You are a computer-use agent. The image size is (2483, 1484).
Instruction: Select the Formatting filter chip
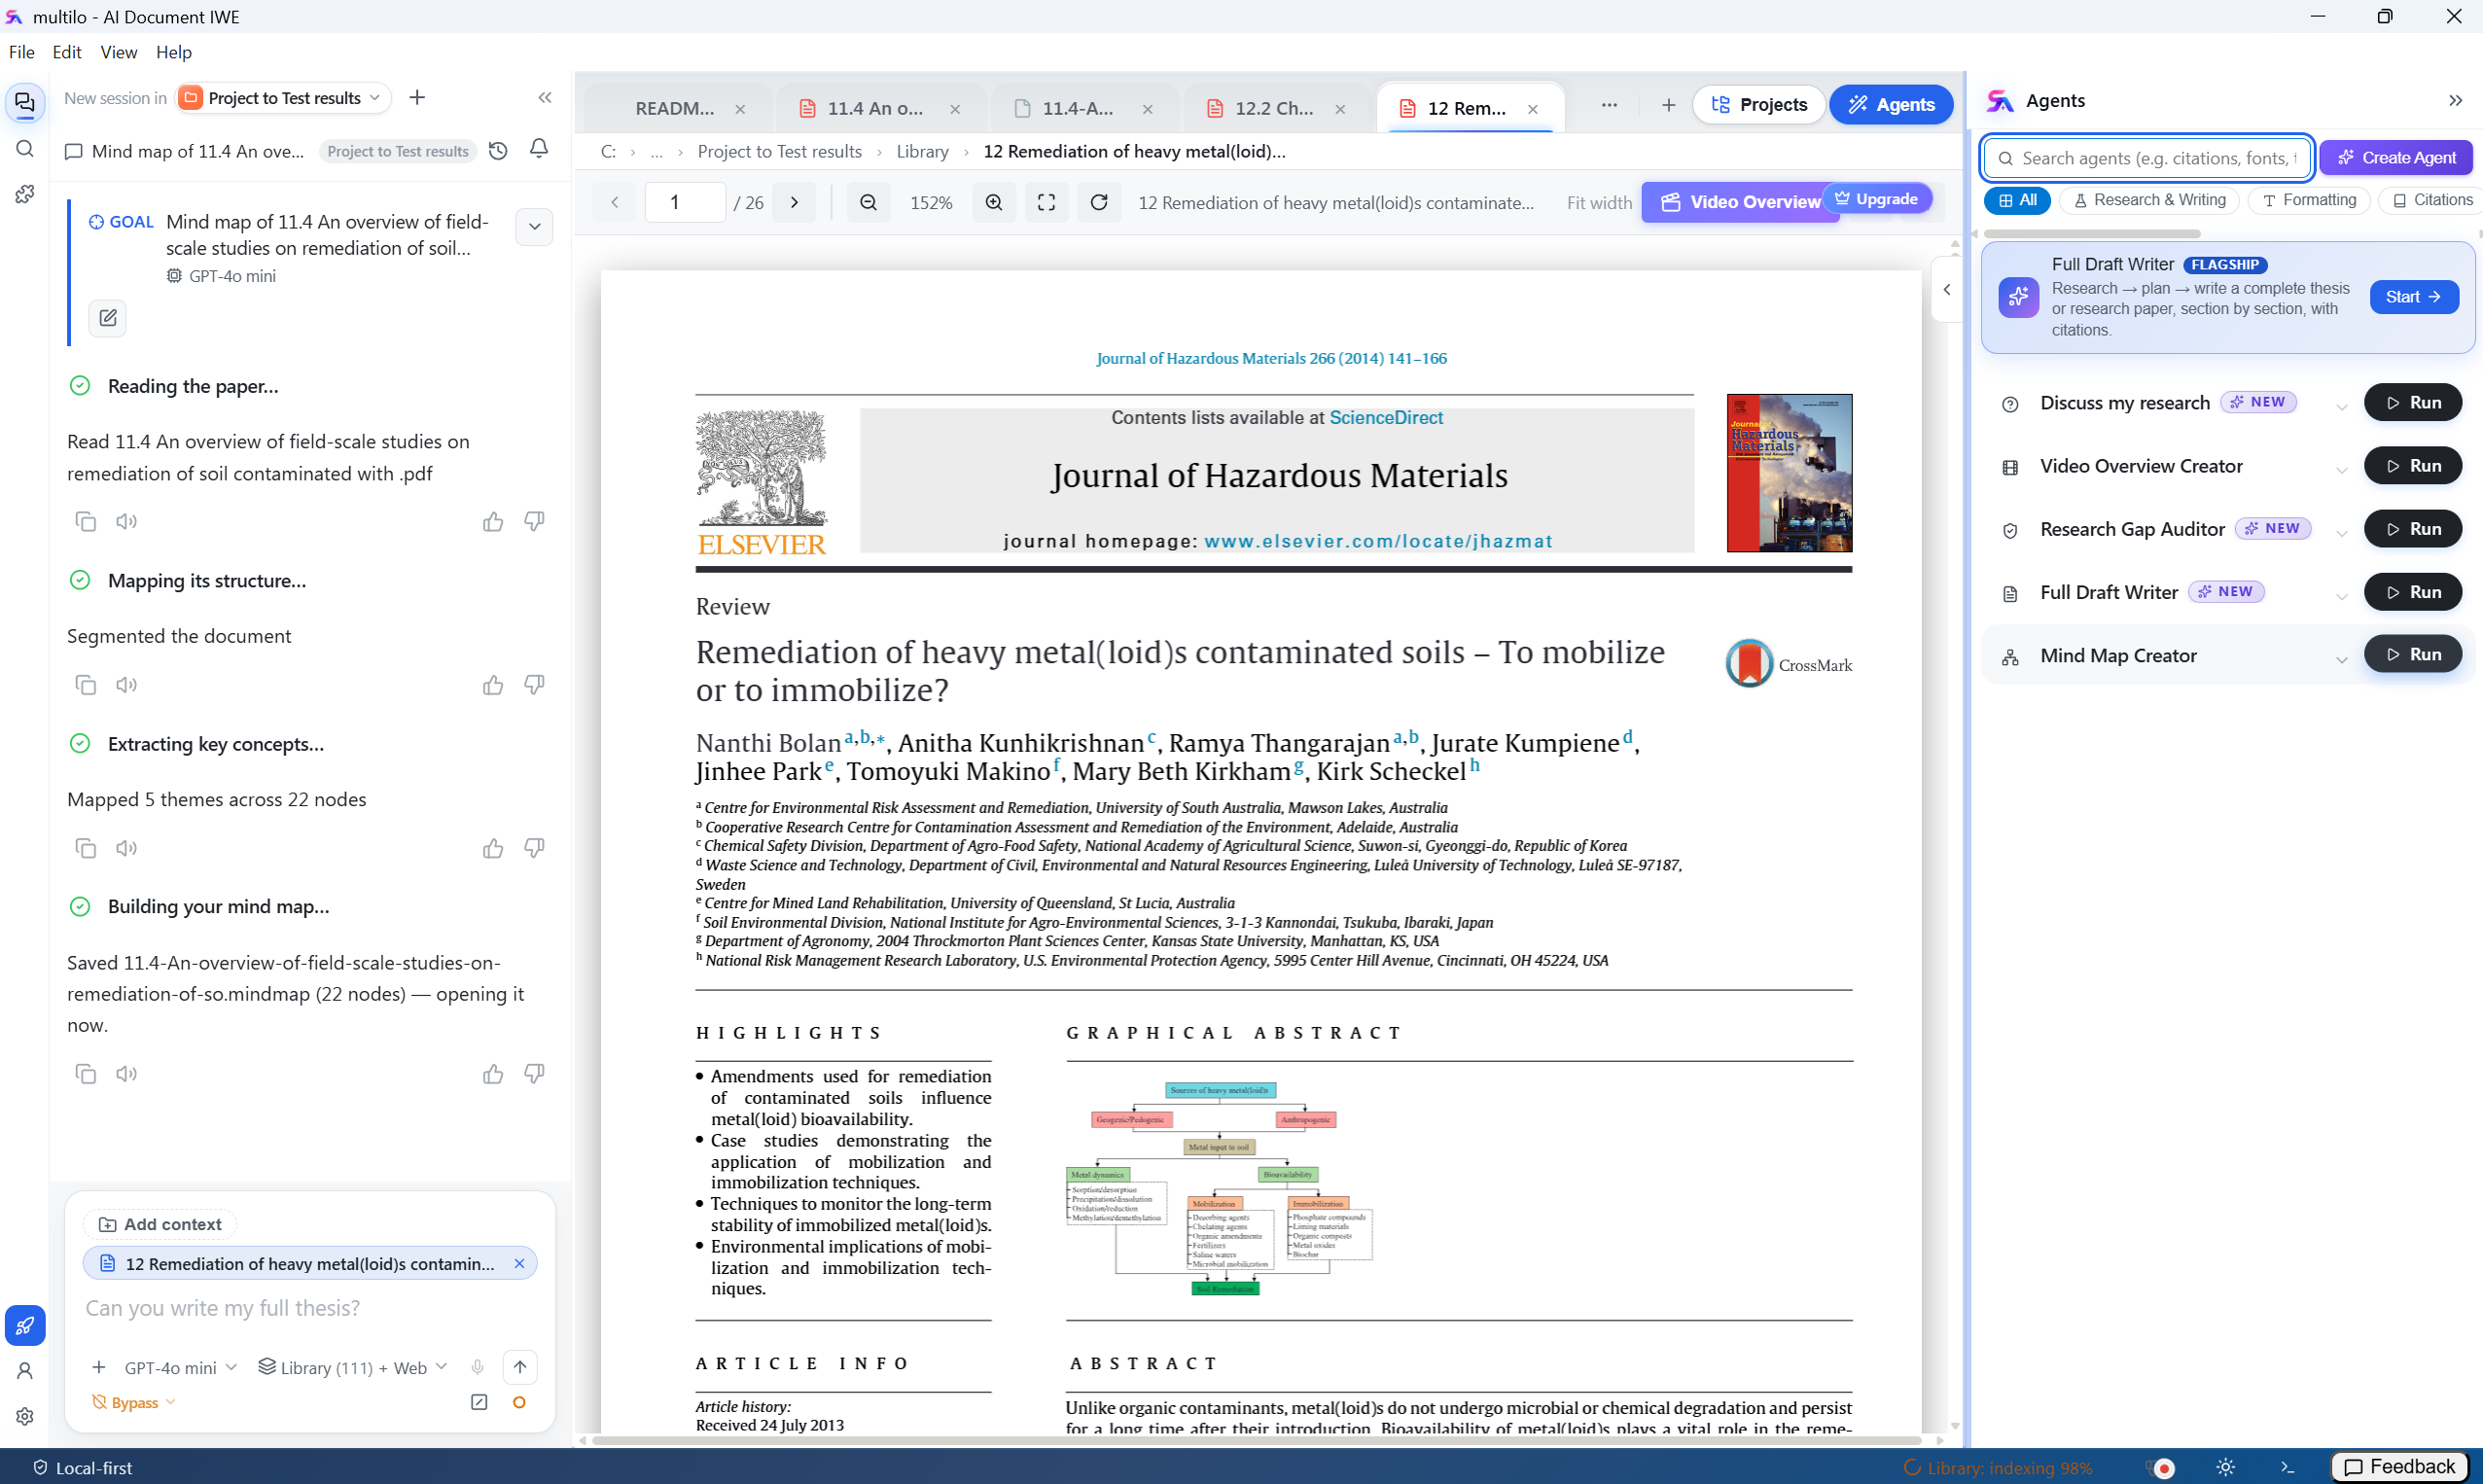tap(2309, 200)
